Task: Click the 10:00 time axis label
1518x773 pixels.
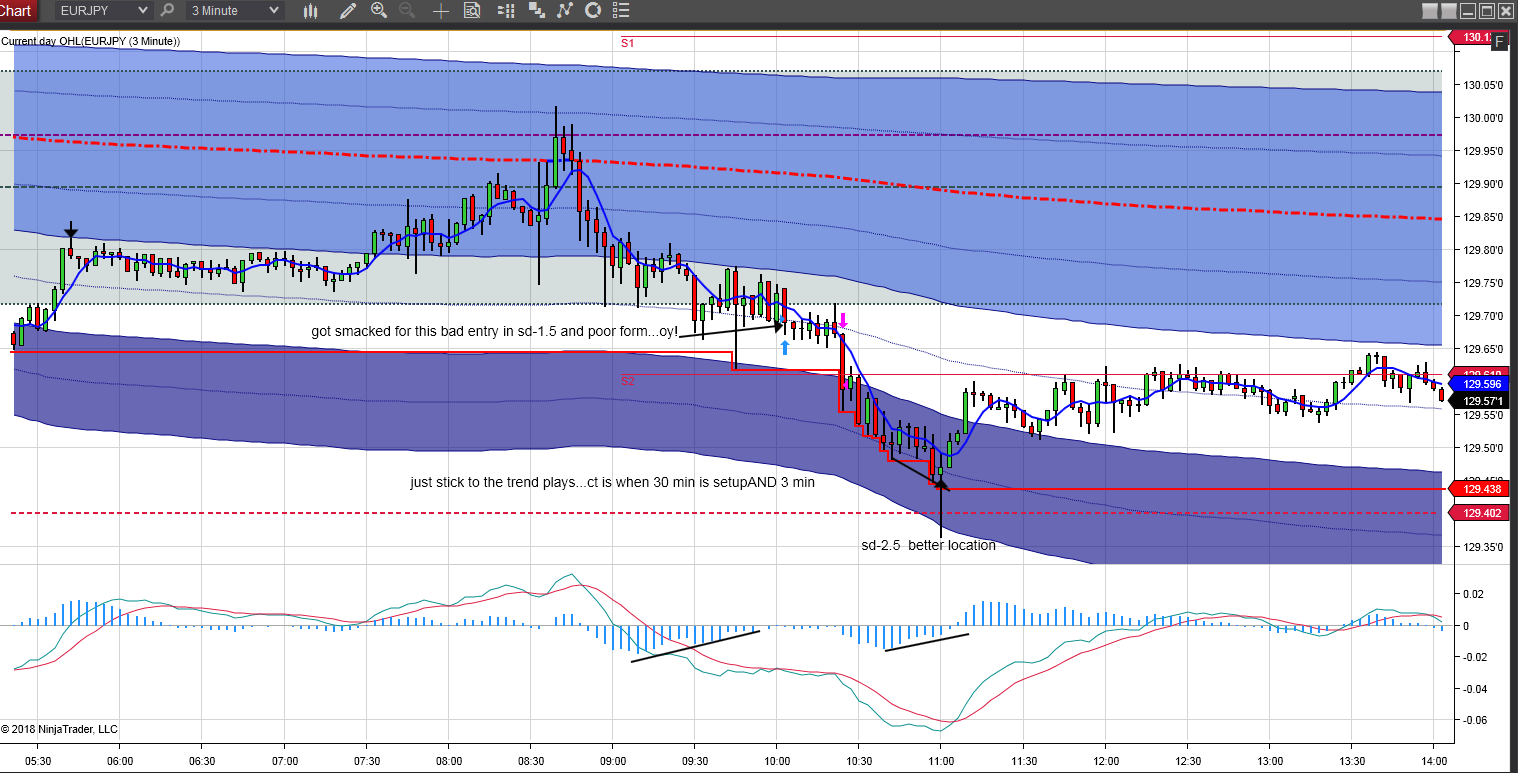Action: click(x=776, y=760)
